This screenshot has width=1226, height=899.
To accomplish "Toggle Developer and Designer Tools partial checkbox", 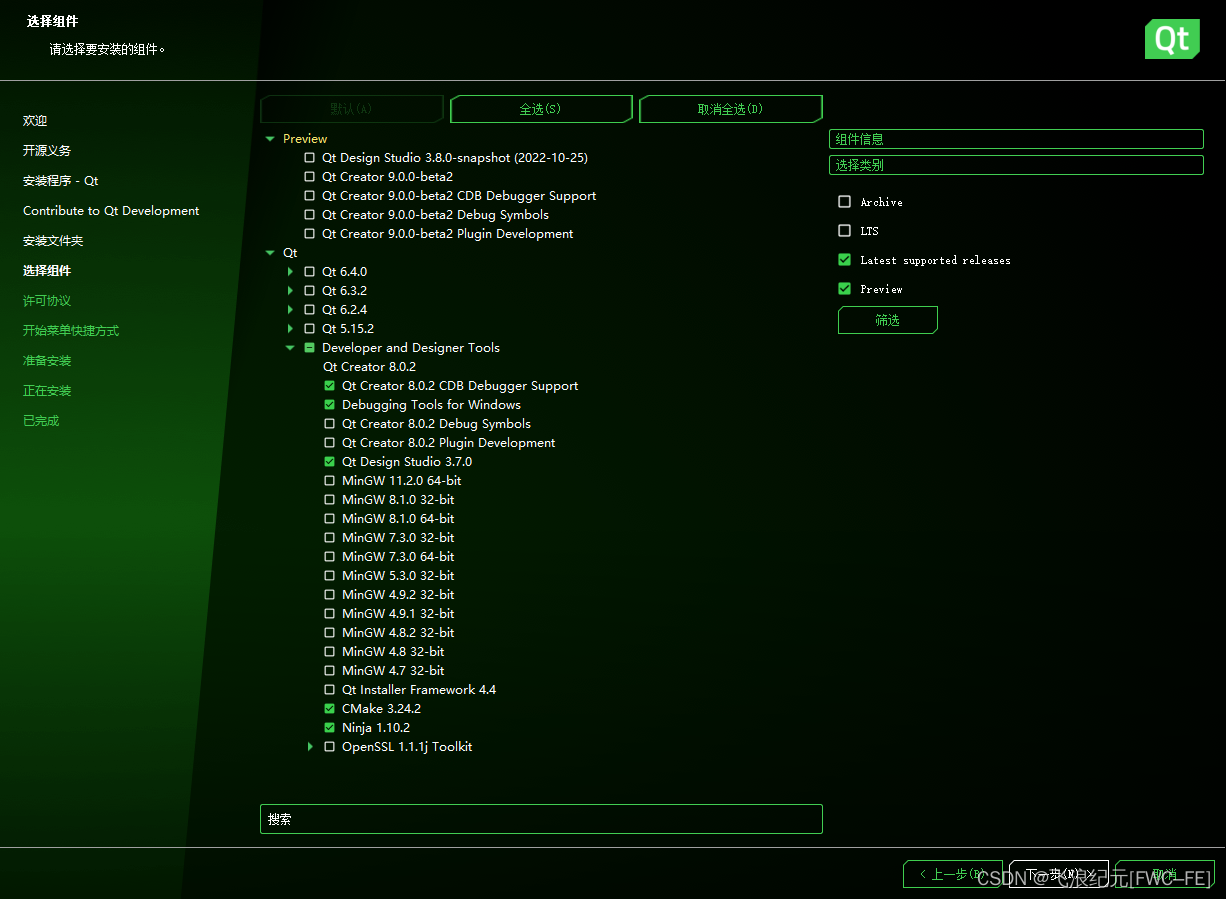I will 309,348.
